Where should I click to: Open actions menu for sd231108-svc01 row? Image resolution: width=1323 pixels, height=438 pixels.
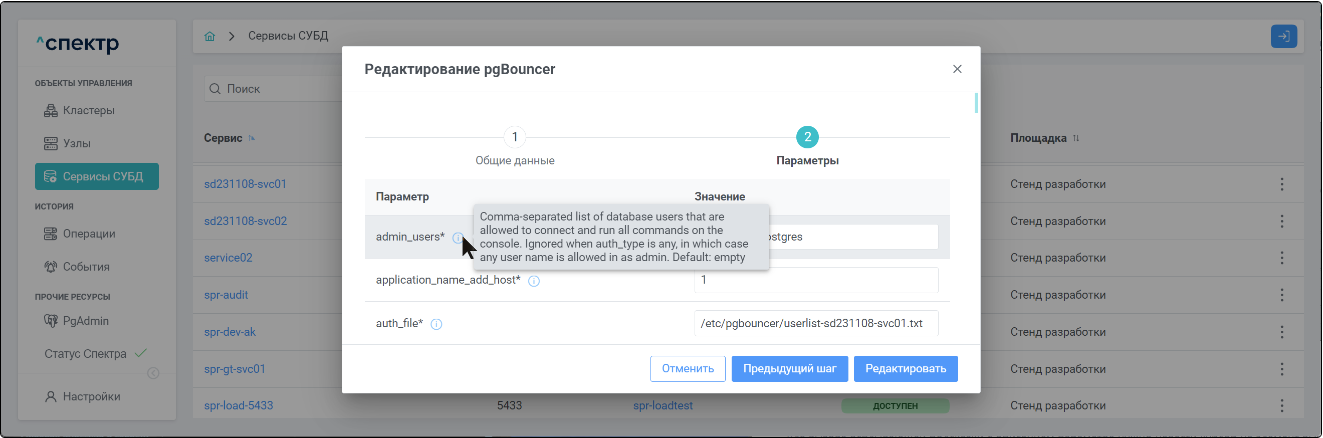tap(1282, 185)
